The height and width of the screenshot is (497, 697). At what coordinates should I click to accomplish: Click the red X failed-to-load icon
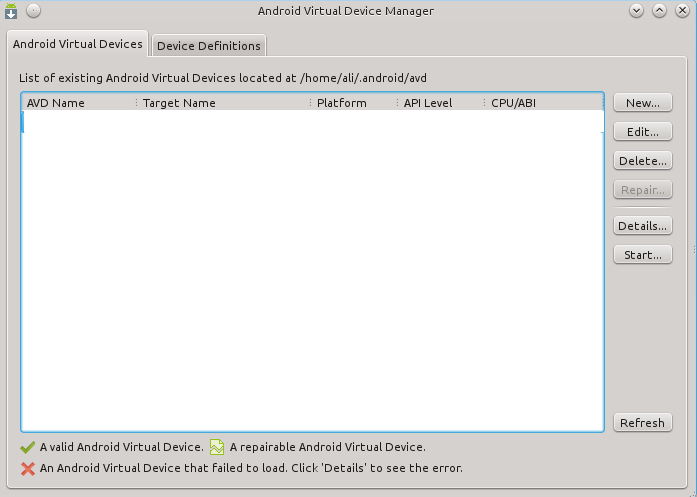[28, 467]
